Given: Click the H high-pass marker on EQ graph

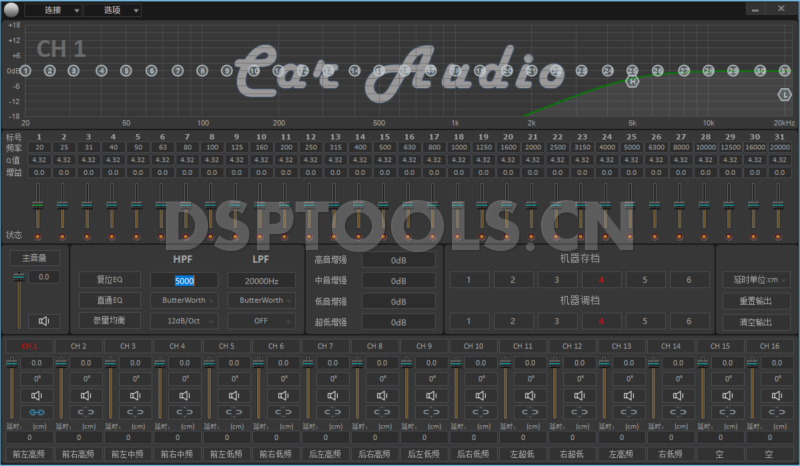Looking at the screenshot, I should click(x=632, y=82).
